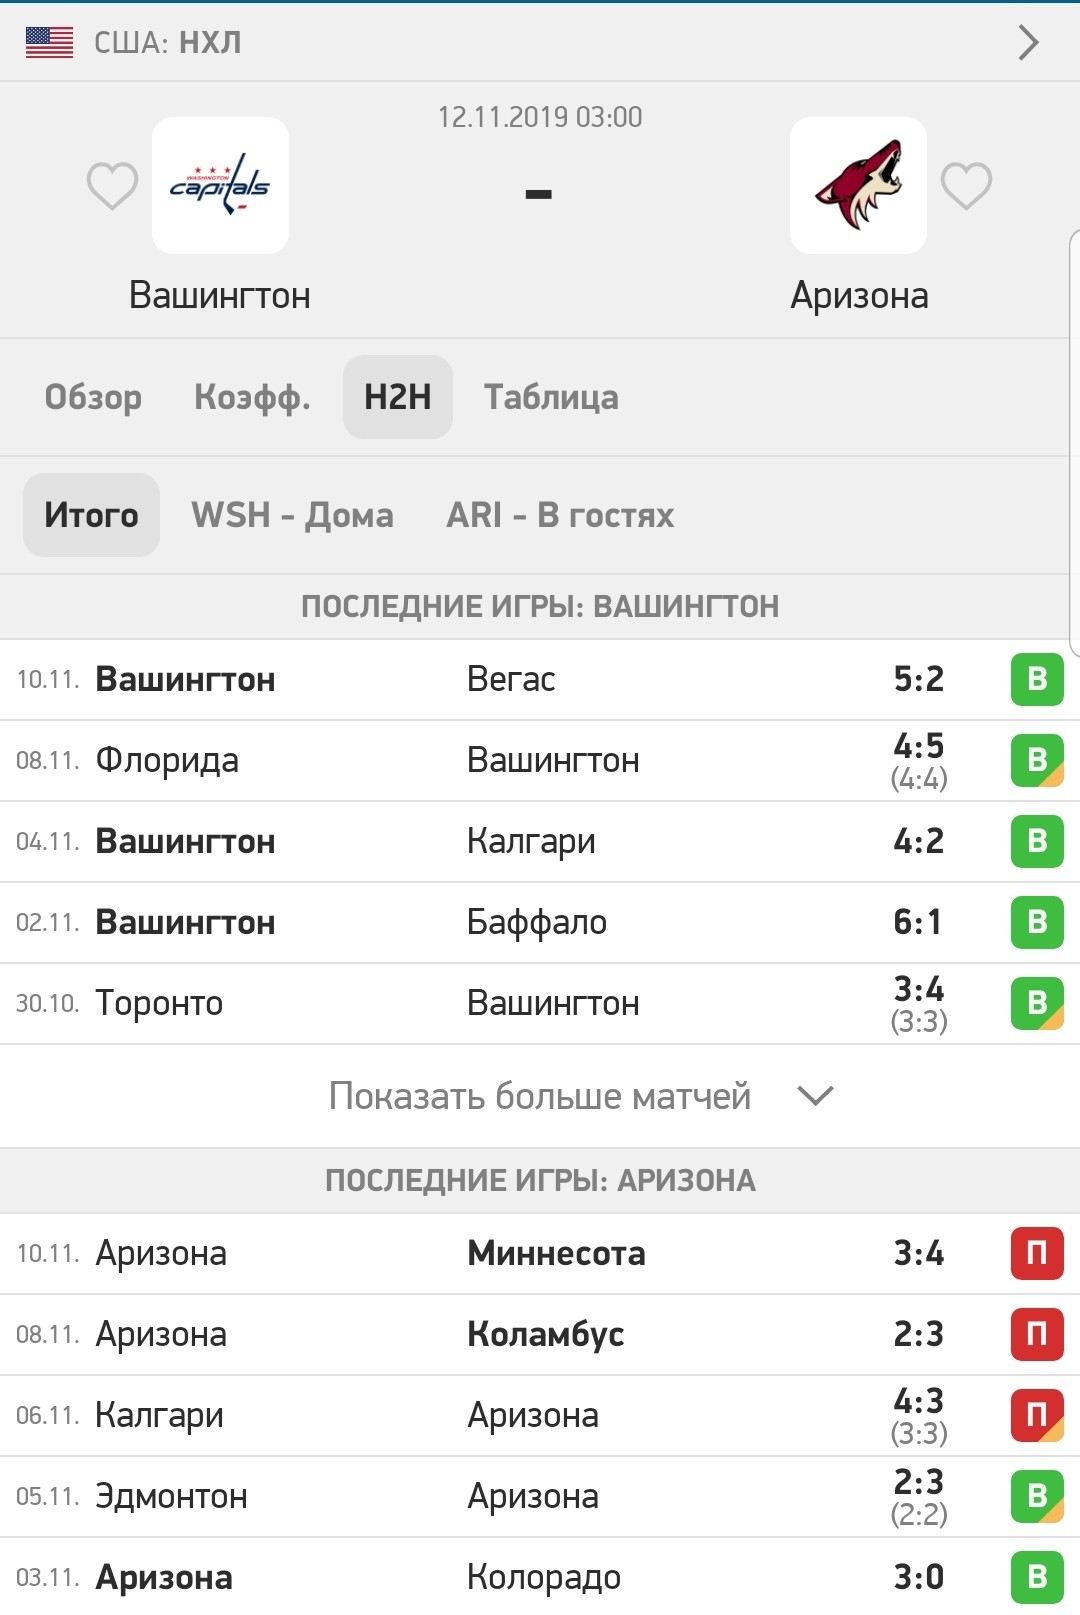Screen dimensions: 1080x1615
Task: Select the Итого filter
Action: 91,515
